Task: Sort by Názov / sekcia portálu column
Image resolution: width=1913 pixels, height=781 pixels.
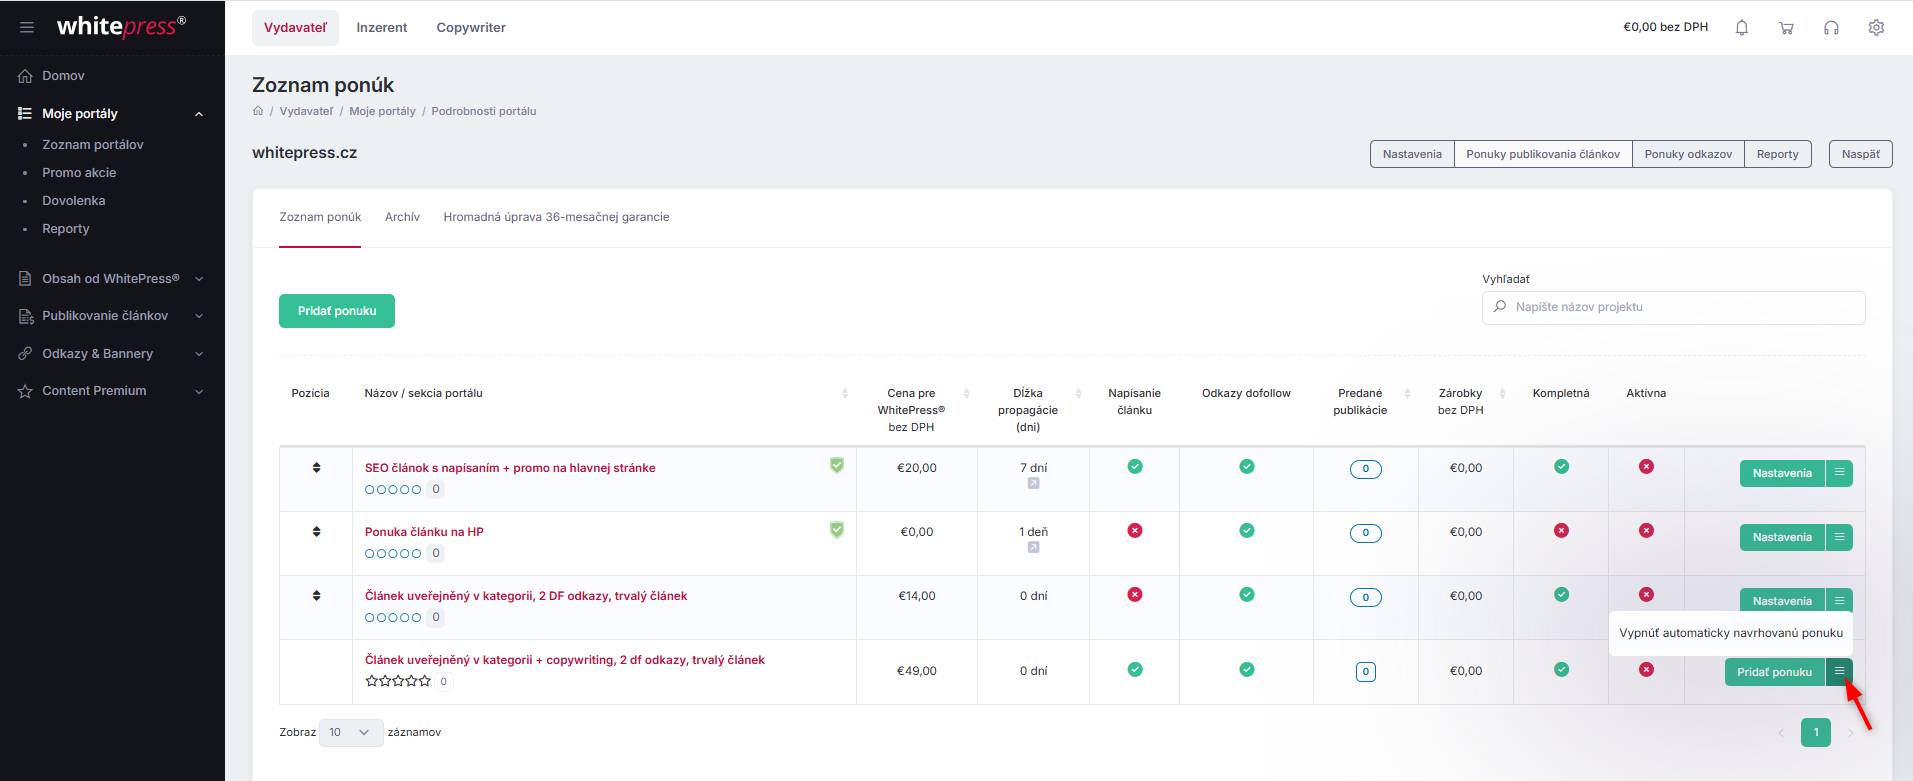Action: coord(845,393)
